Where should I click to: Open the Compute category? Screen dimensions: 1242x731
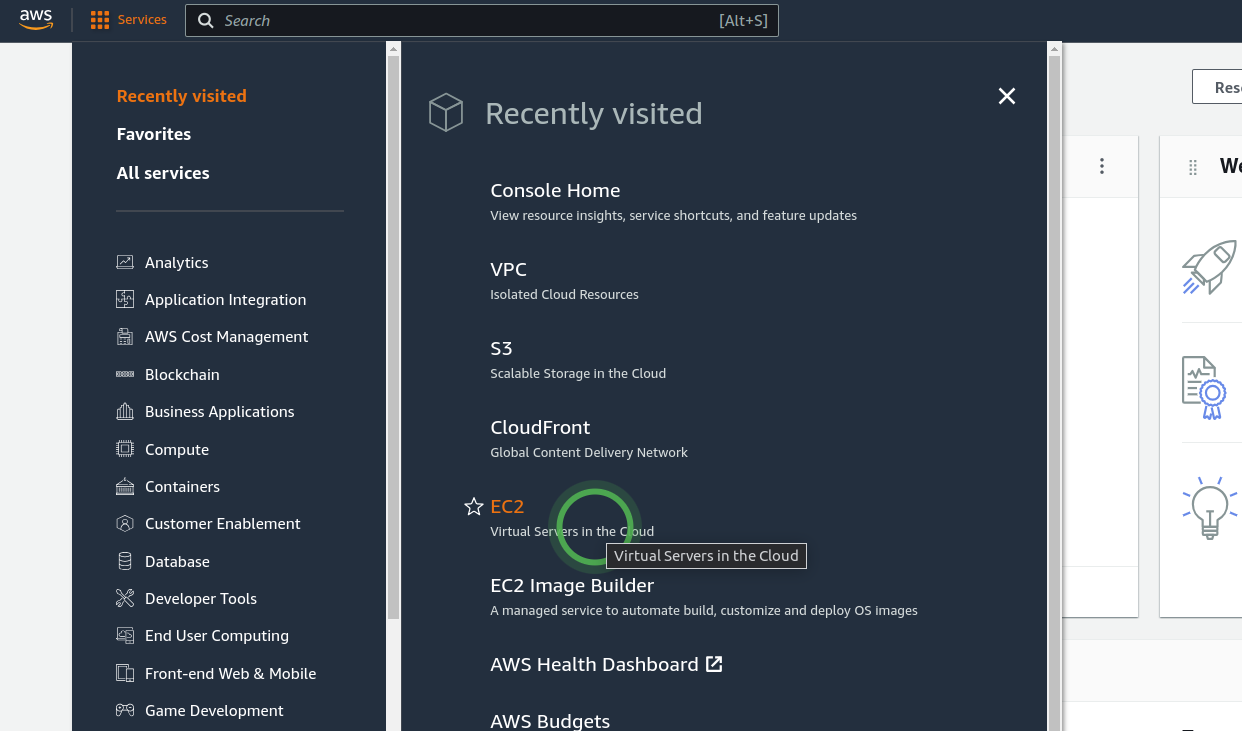[x=177, y=449]
